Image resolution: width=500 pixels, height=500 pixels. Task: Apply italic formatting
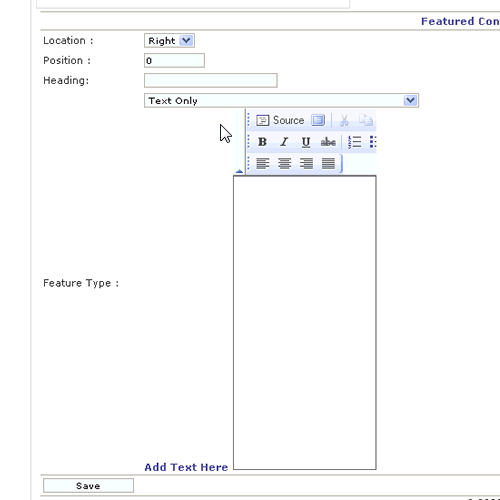pos(284,142)
